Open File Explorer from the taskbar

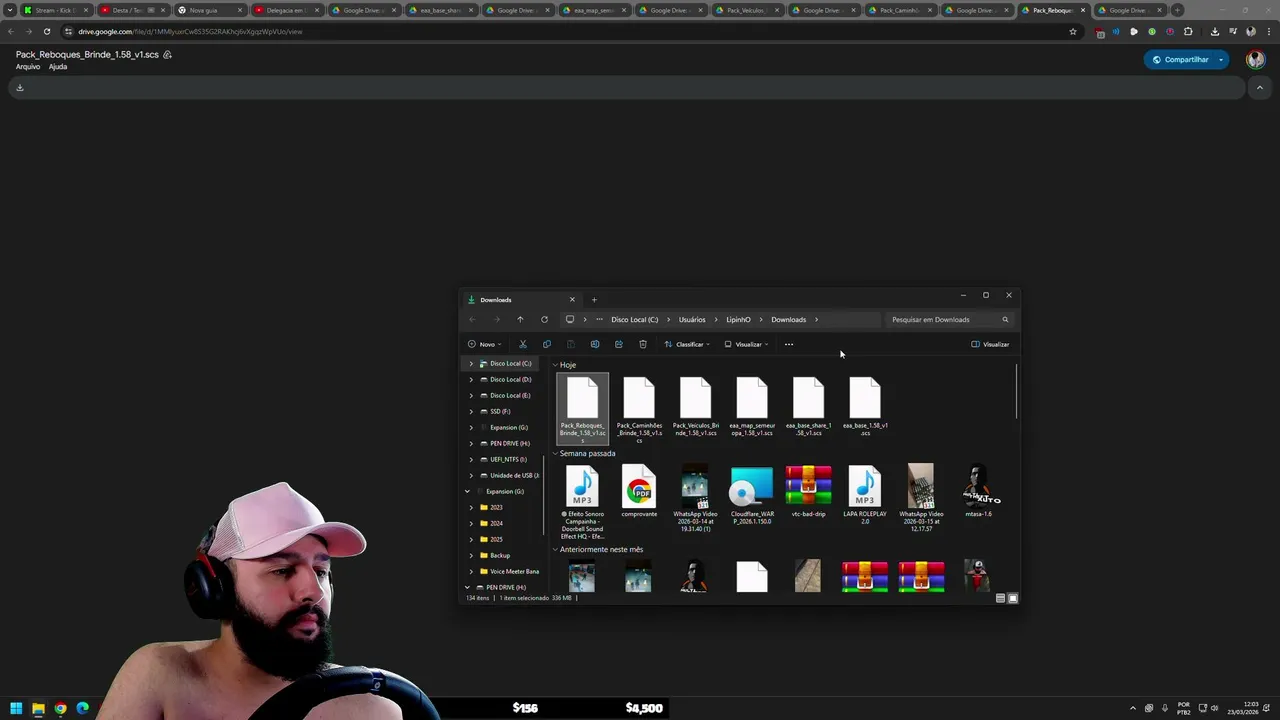[x=38, y=708]
